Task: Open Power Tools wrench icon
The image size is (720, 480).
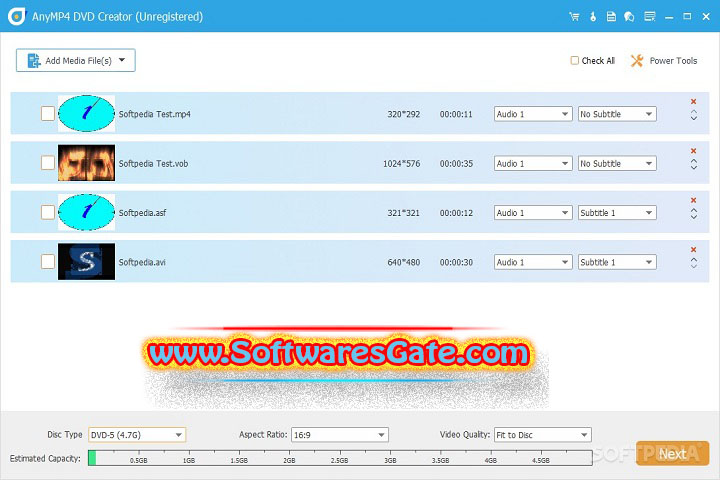Action: click(x=637, y=61)
